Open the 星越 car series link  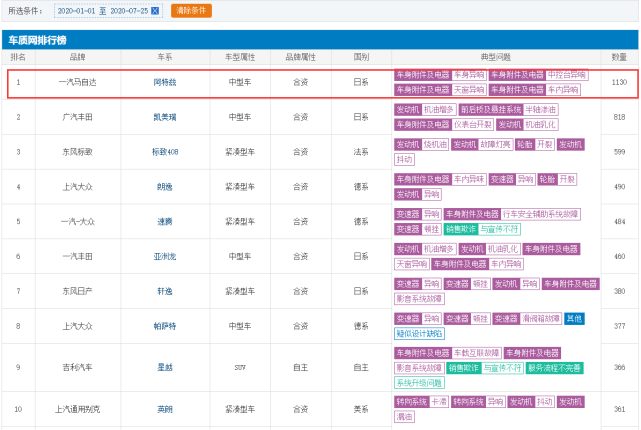click(x=165, y=367)
